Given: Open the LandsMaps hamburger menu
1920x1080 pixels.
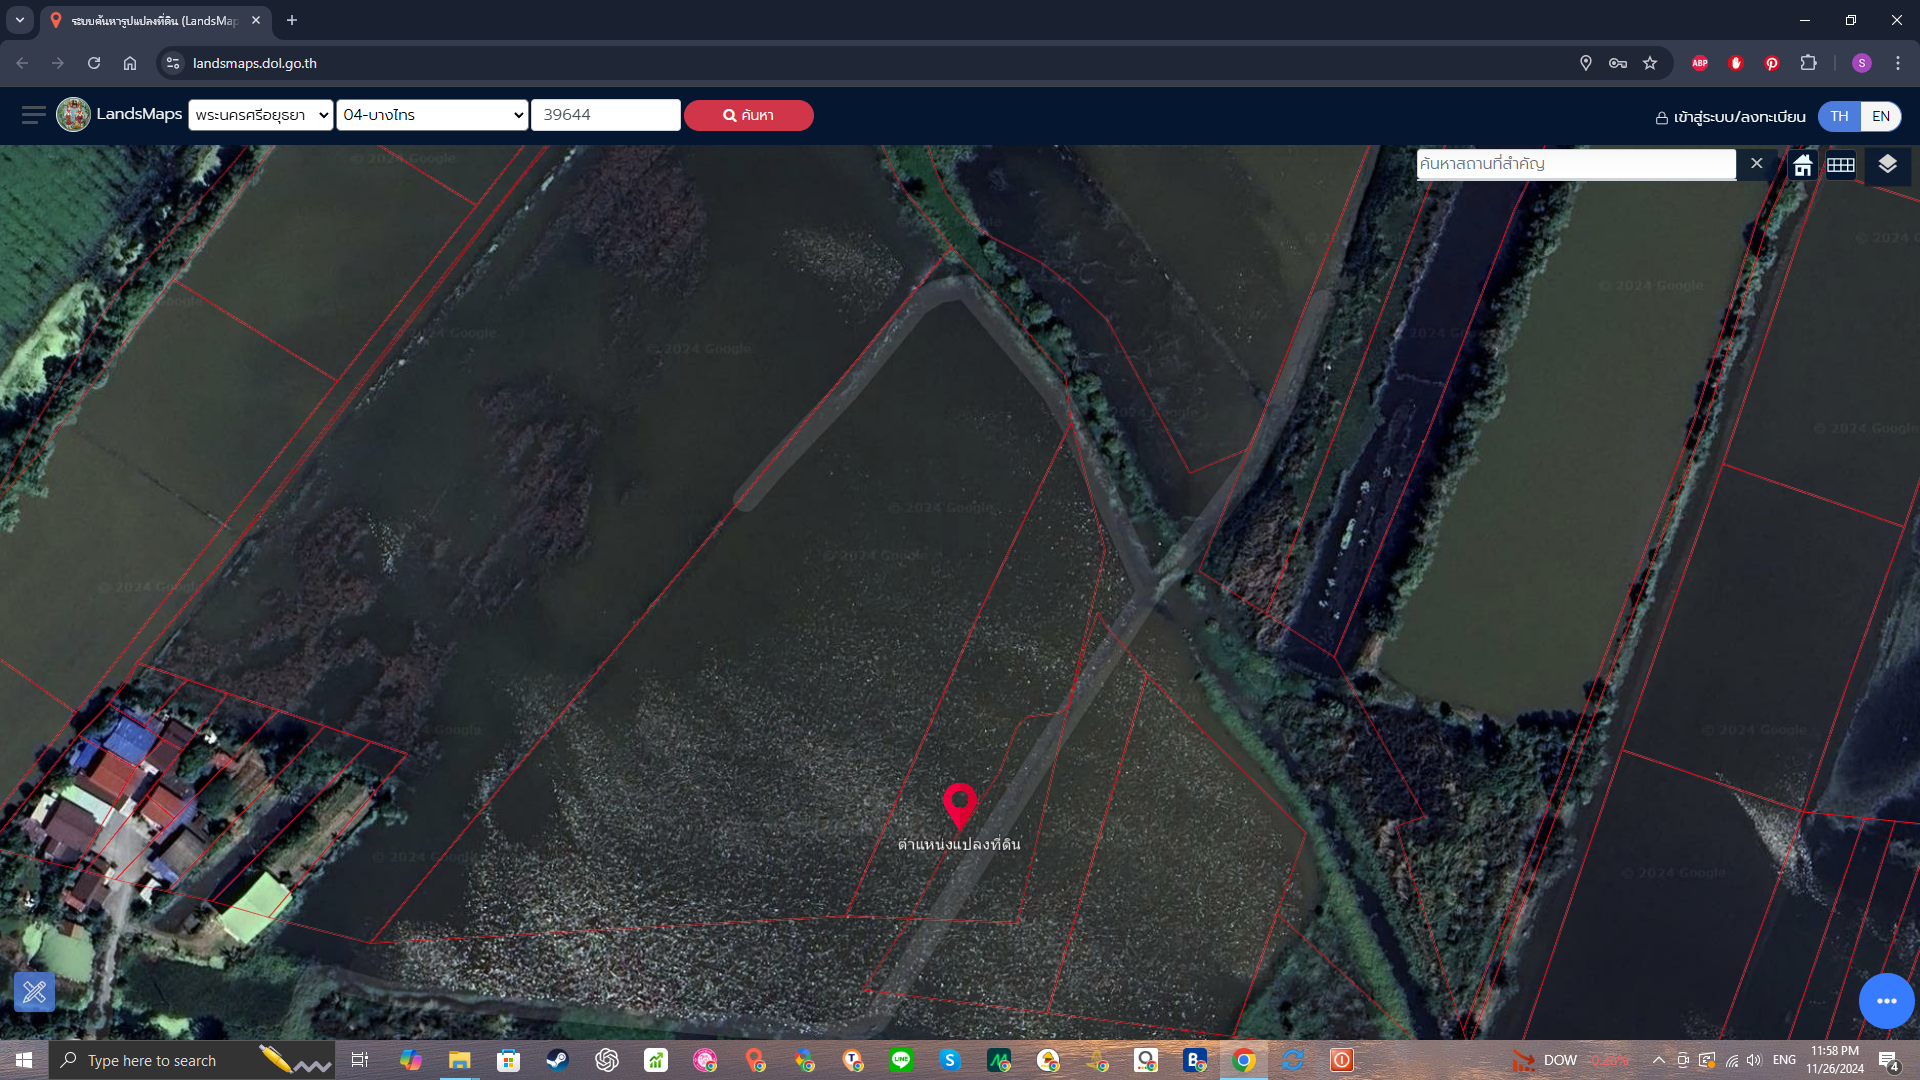Looking at the screenshot, I should (33, 115).
